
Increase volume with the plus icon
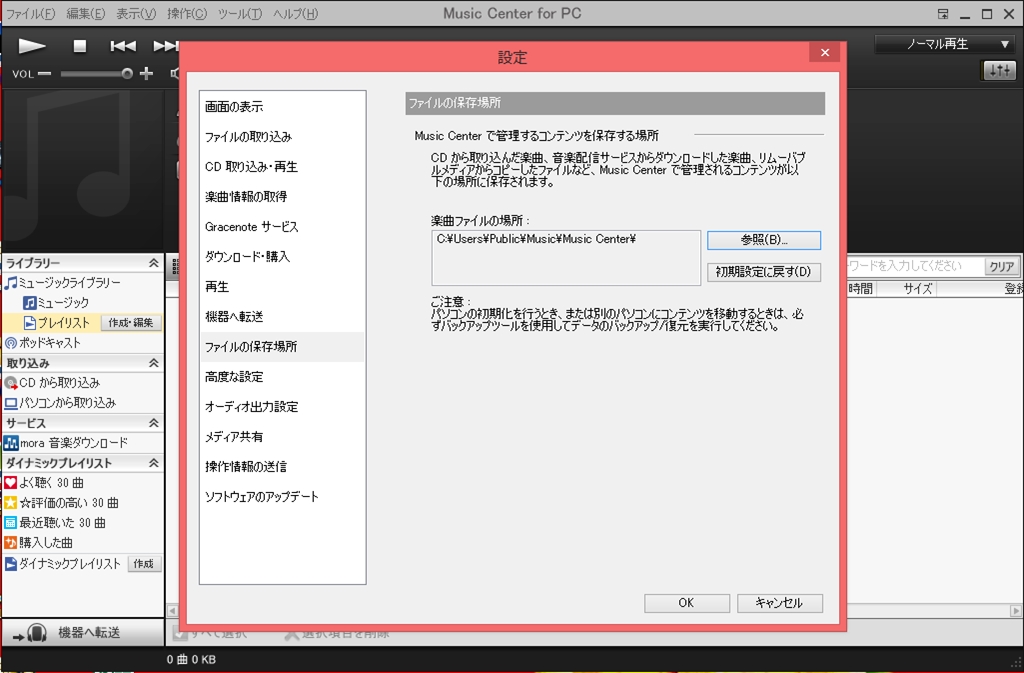pos(147,74)
